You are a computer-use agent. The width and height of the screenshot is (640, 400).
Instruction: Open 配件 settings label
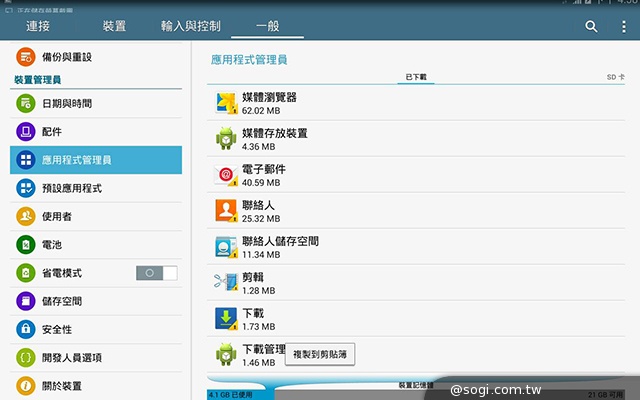click(52, 132)
